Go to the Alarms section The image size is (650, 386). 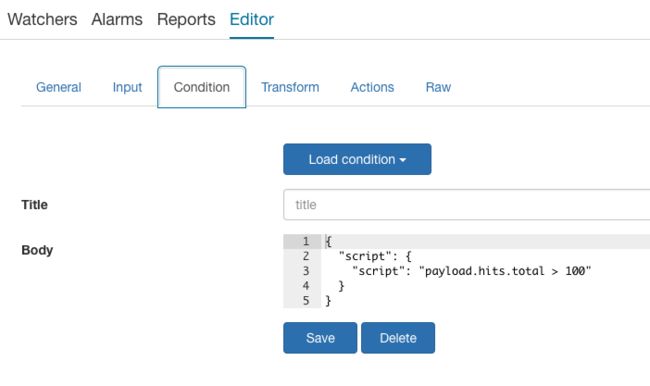[x=117, y=19]
